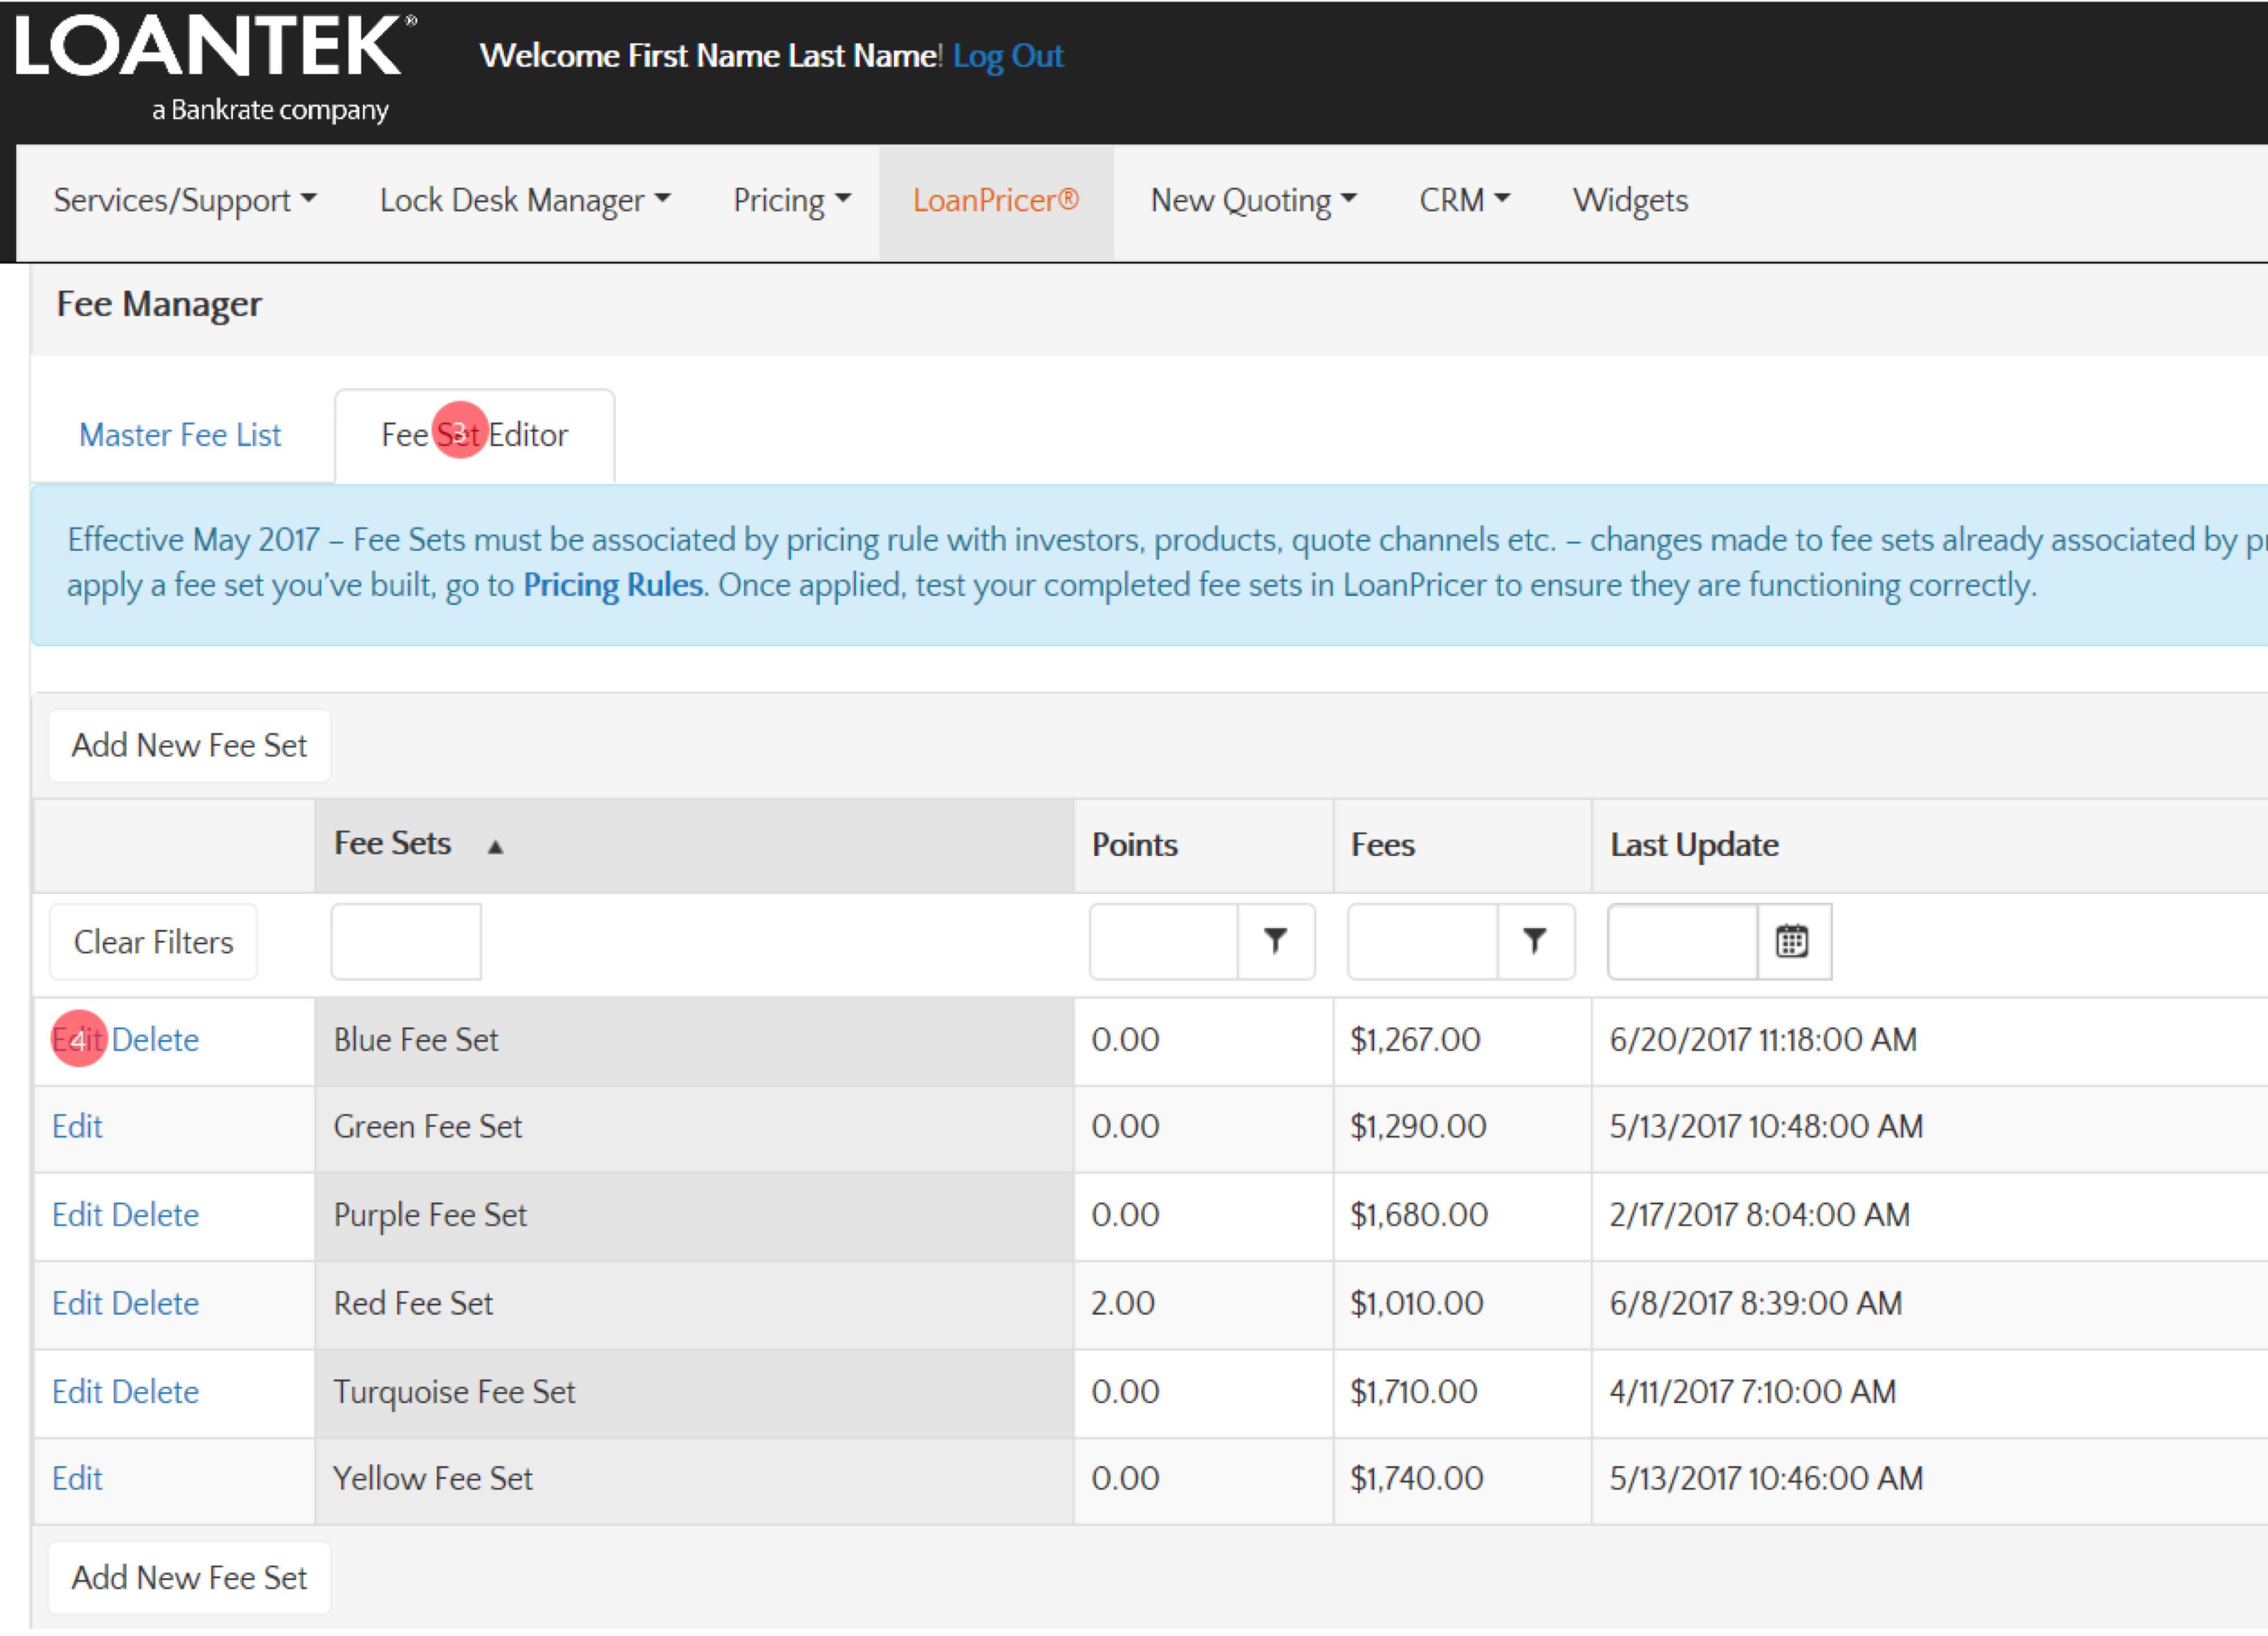Click the Fees column filter icon
2268x1636 pixels.
click(1534, 941)
